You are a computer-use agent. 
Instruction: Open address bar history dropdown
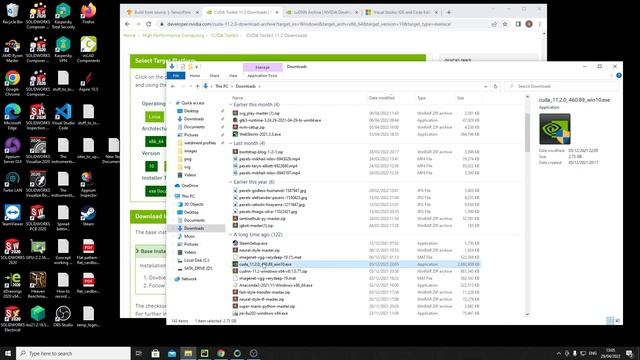tap(485, 87)
